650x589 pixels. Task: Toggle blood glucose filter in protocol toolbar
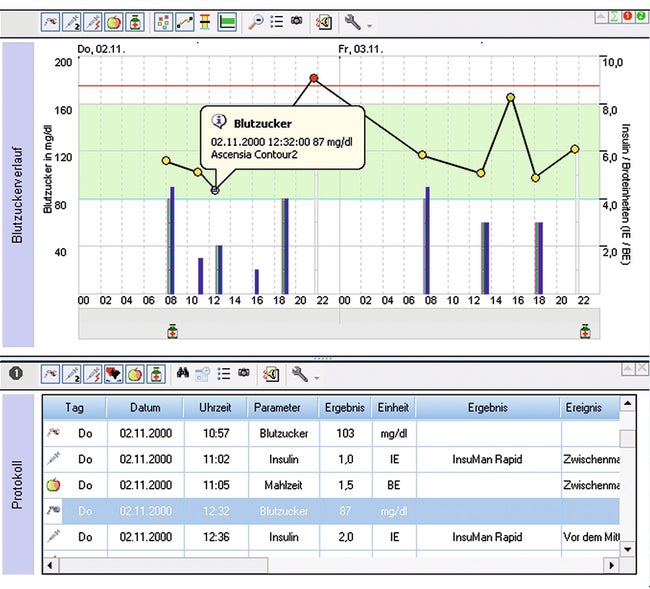(x=51, y=374)
